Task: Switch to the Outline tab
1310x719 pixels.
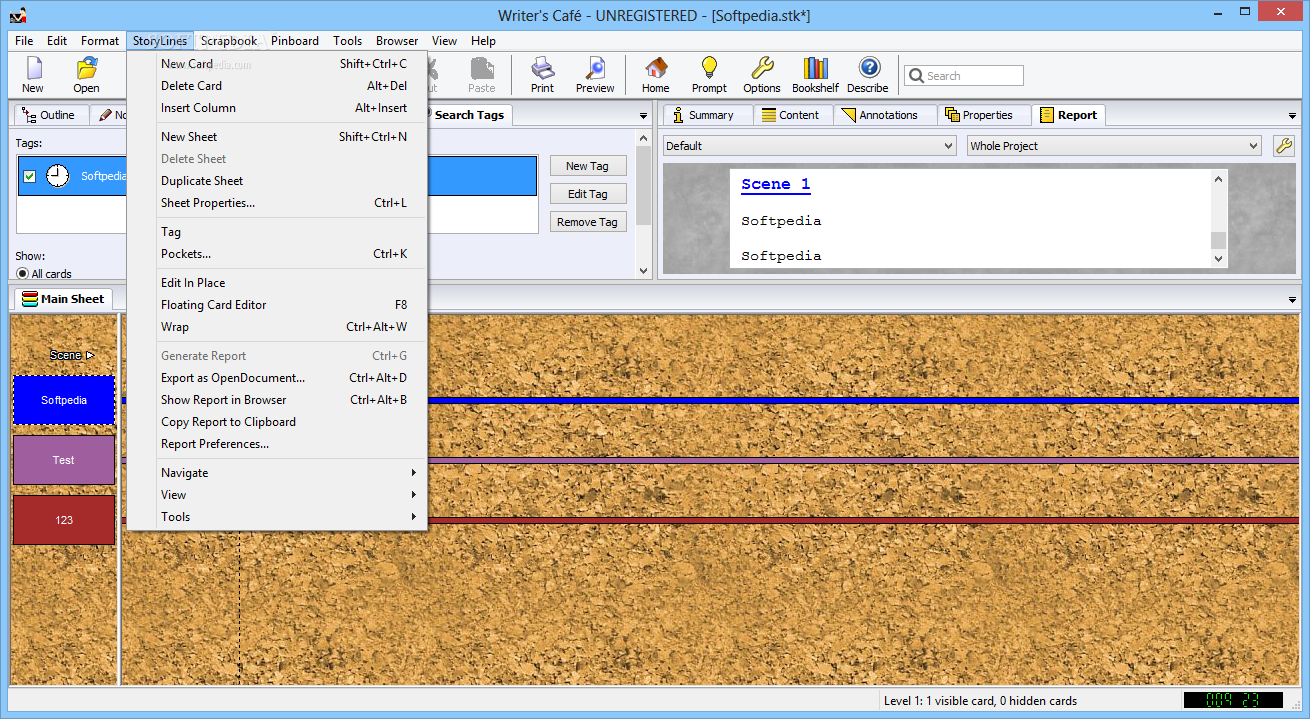Action: pos(49,115)
